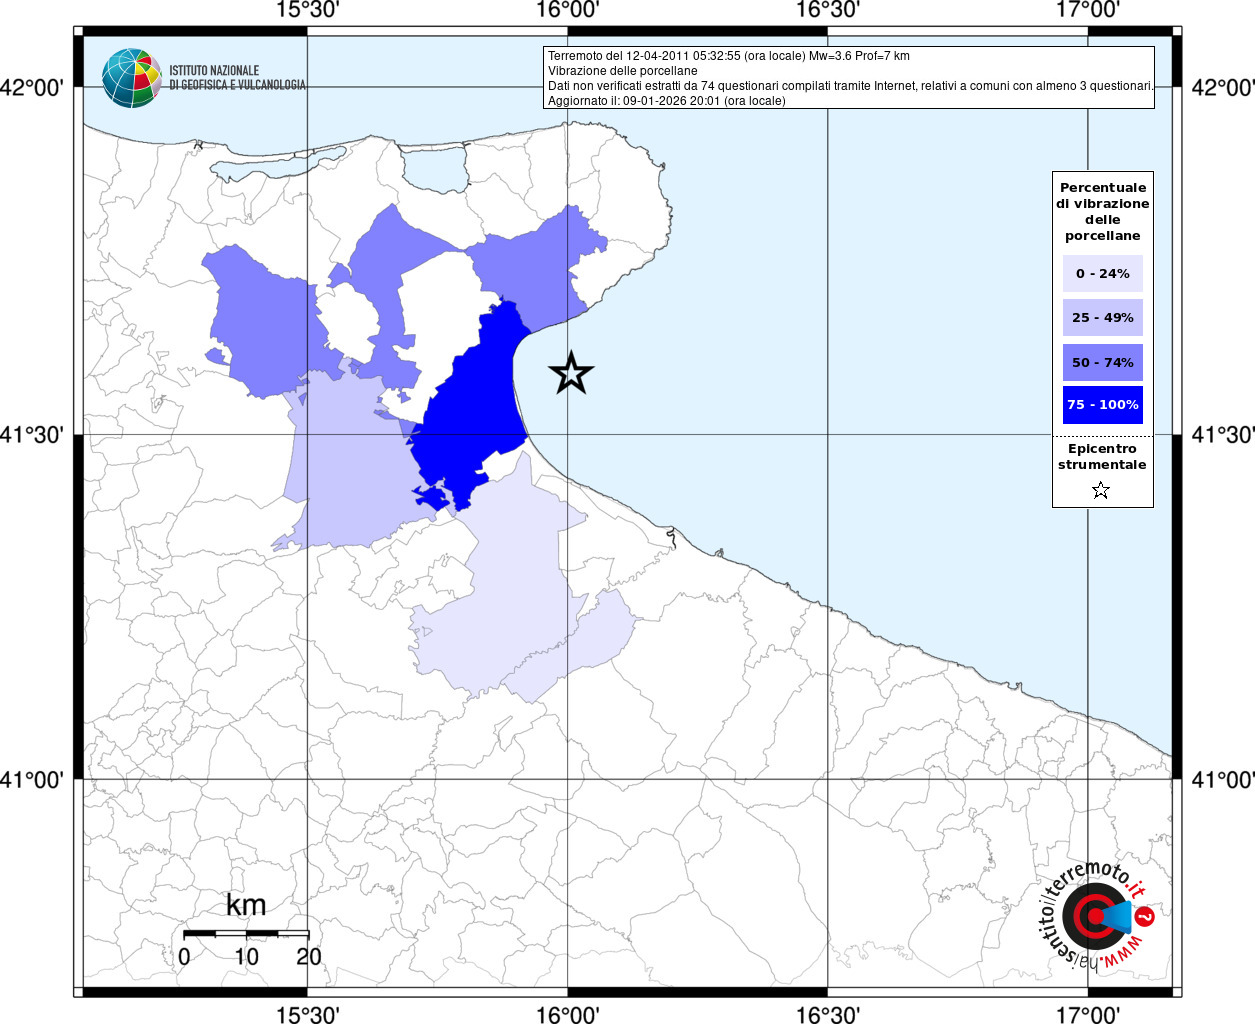Click the 41°30' latitude label on left
Screen dimensions: 1255x1024
click(37, 435)
